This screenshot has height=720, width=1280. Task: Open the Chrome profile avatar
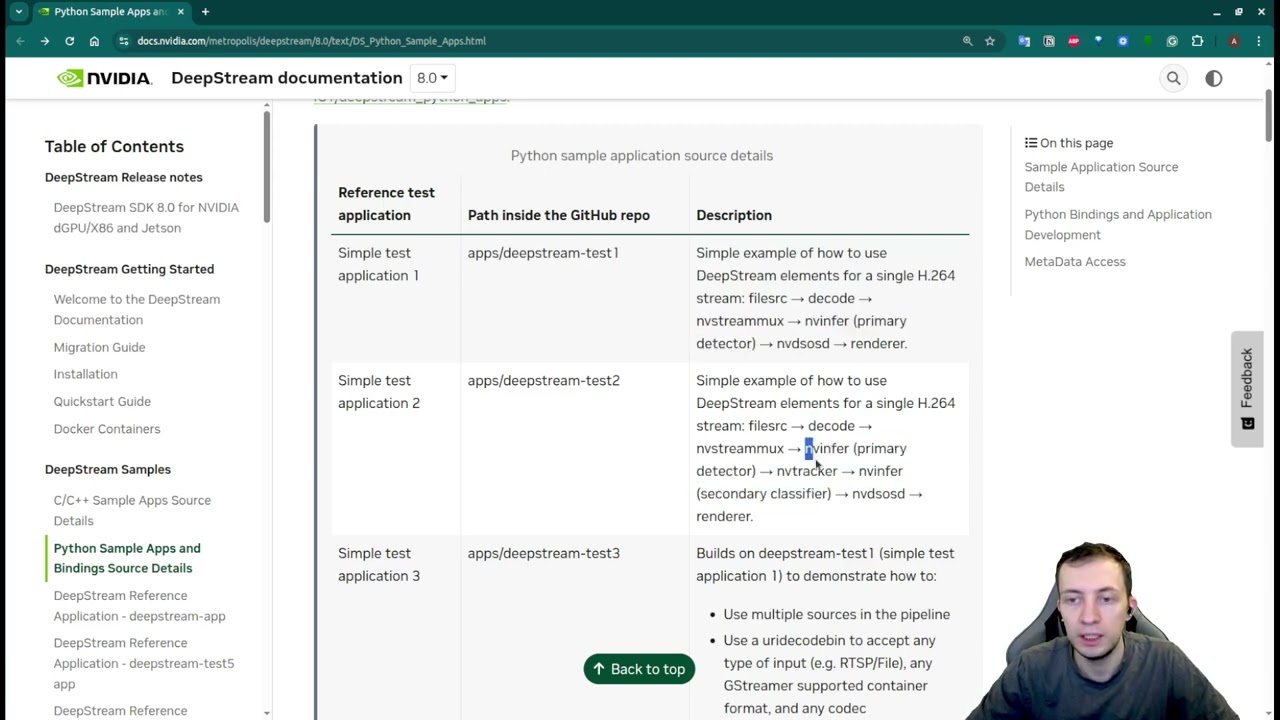[x=1234, y=41]
